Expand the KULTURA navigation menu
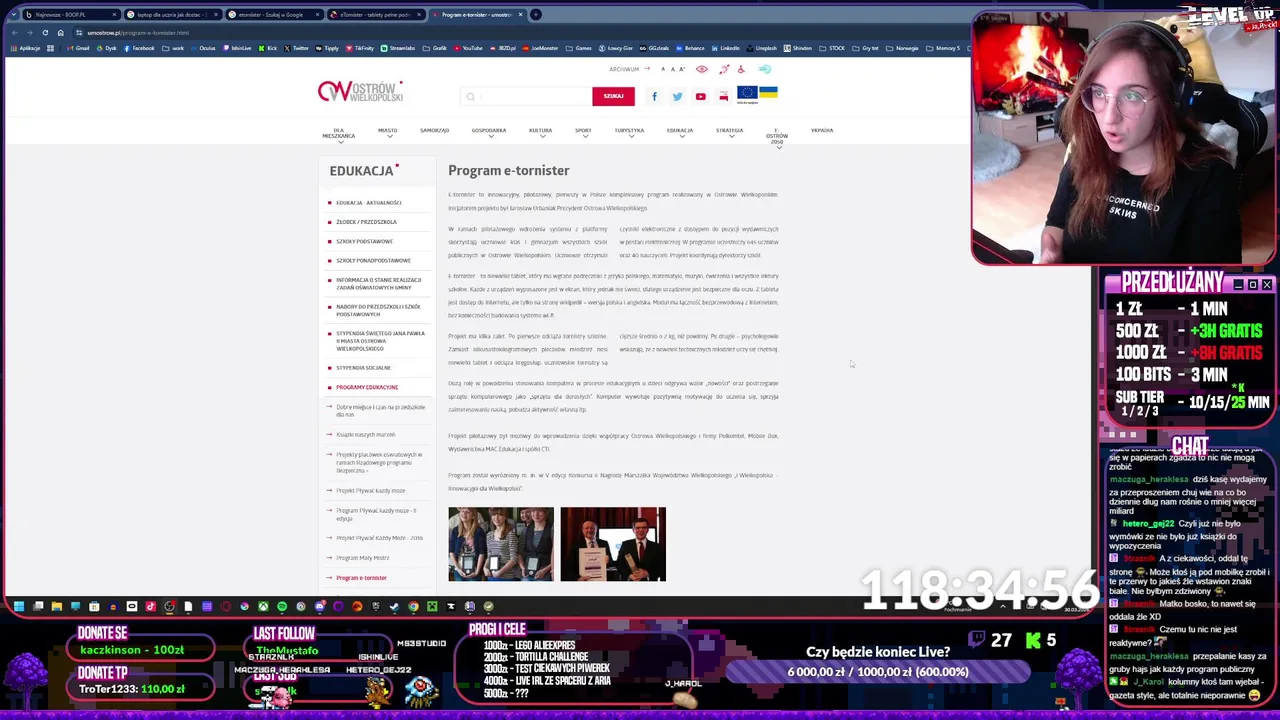Image resolution: width=1280 pixels, height=720 pixels. (540, 132)
